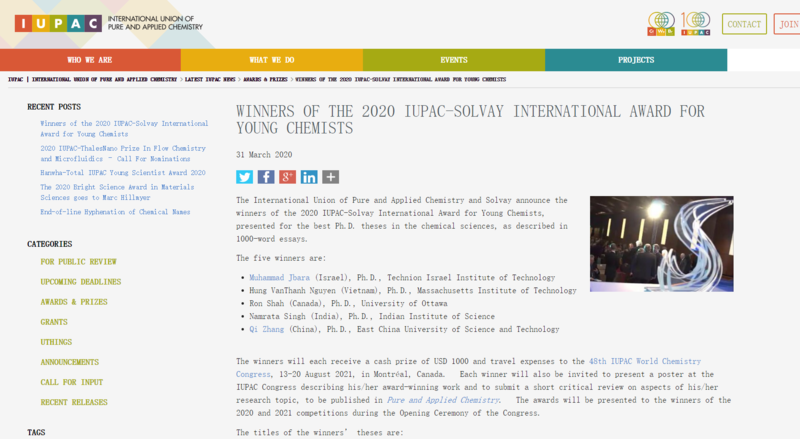Screen dimensions: 800x439
Task: Open the Who We Are menu
Action: point(90,60)
